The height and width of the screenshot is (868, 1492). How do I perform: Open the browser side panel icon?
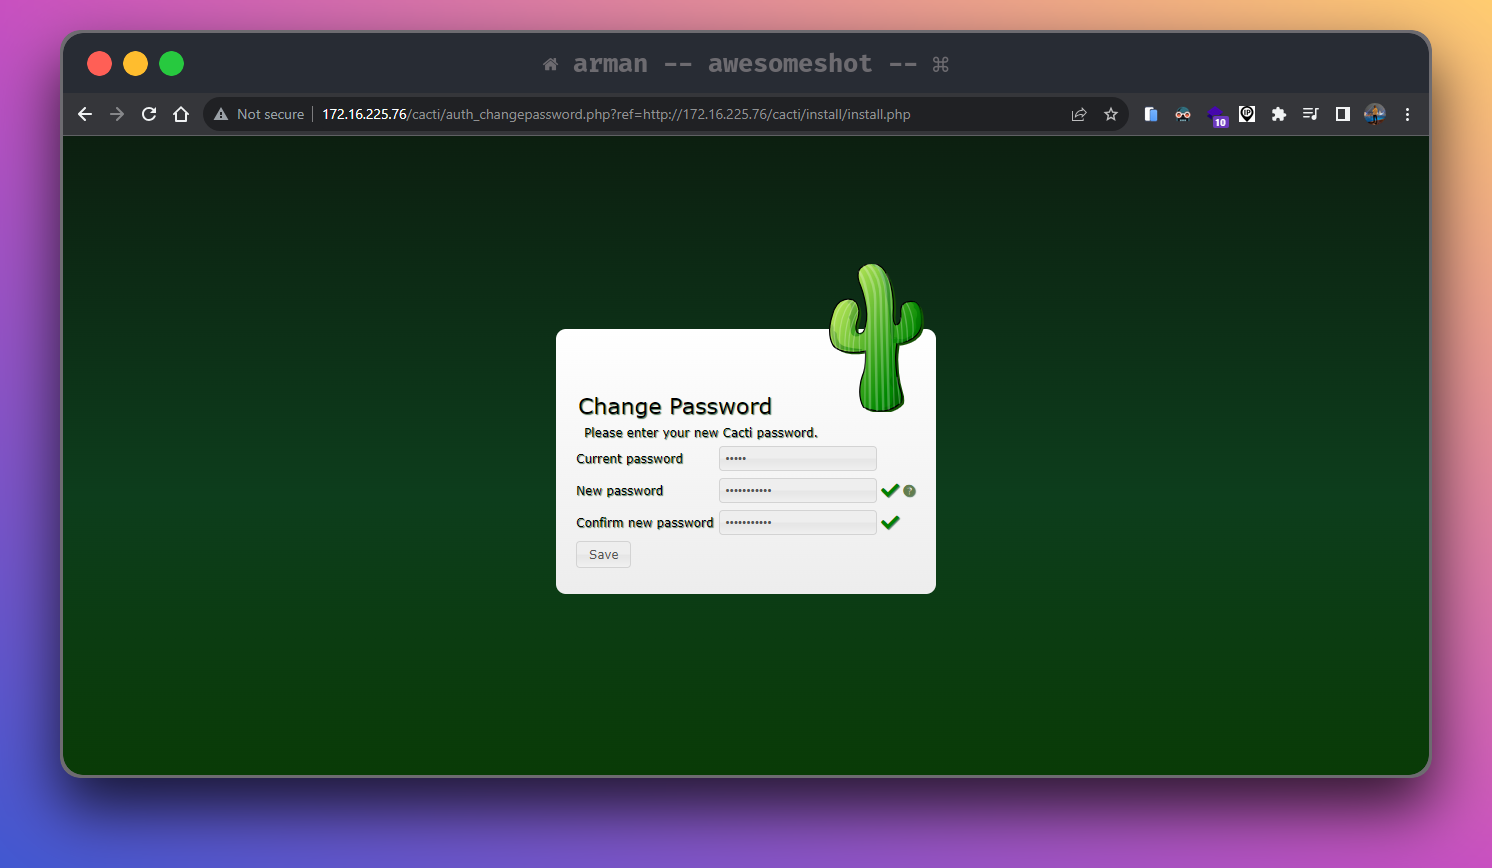point(1343,114)
